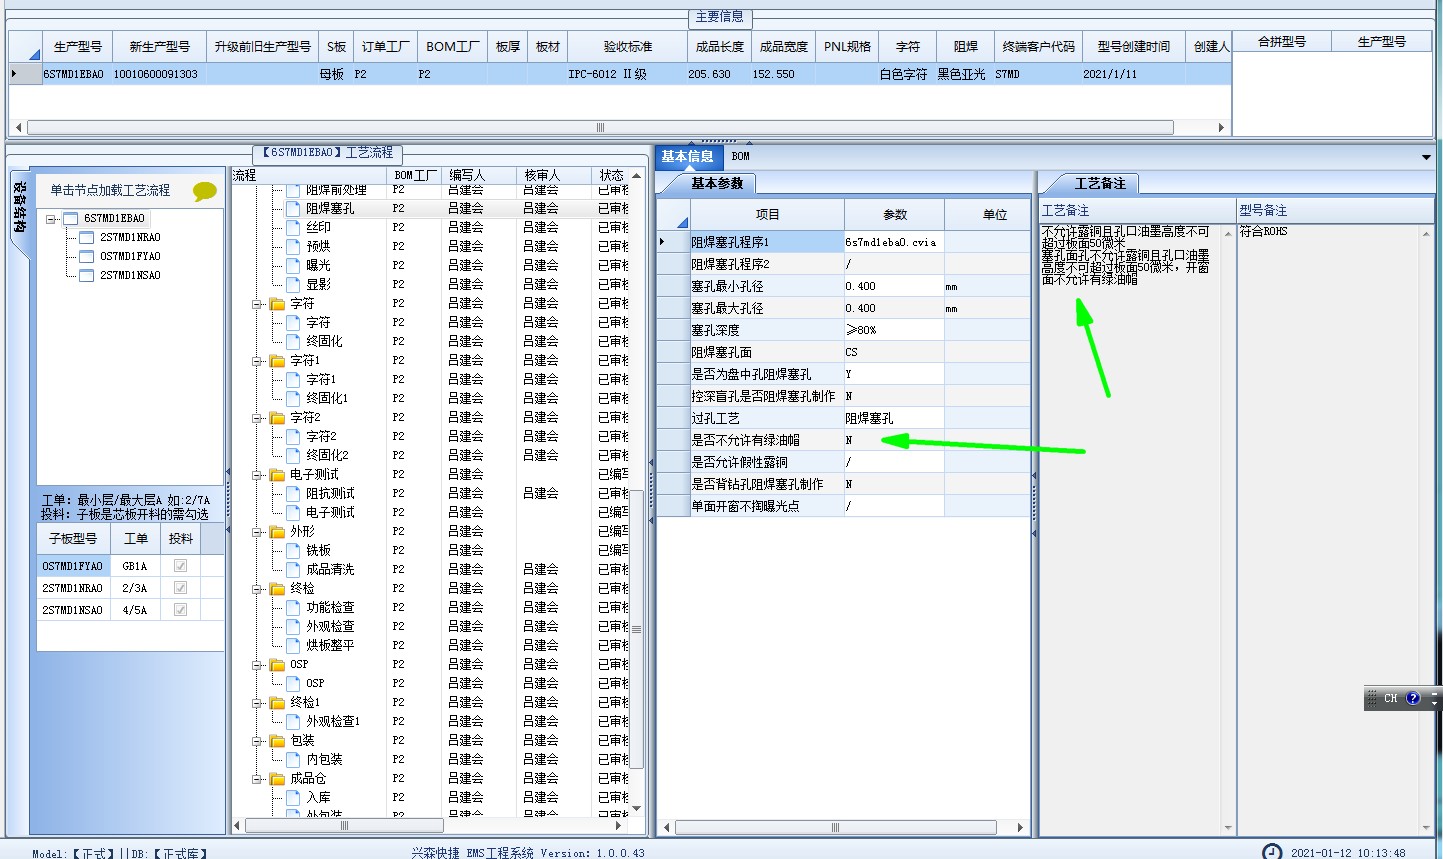Switch to the BOM tab
Image resolution: width=1443 pixels, height=859 pixels.
(x=740, y=156)
